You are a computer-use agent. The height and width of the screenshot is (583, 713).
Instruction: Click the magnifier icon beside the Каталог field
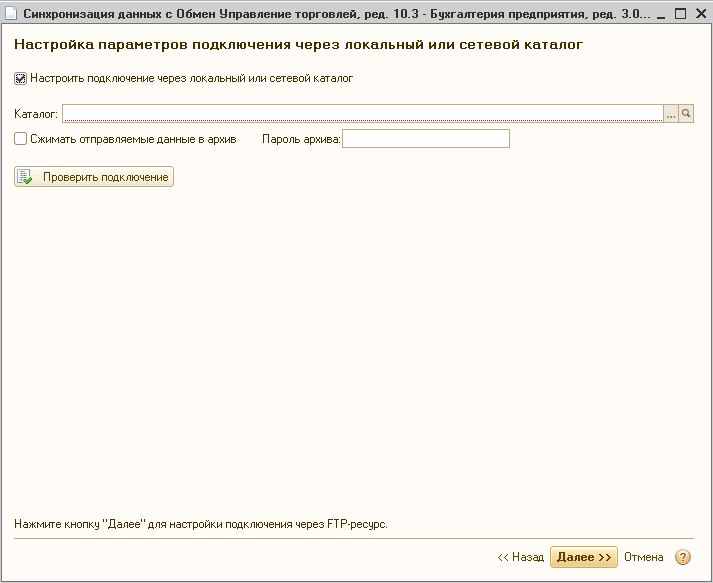coord(687,114)
